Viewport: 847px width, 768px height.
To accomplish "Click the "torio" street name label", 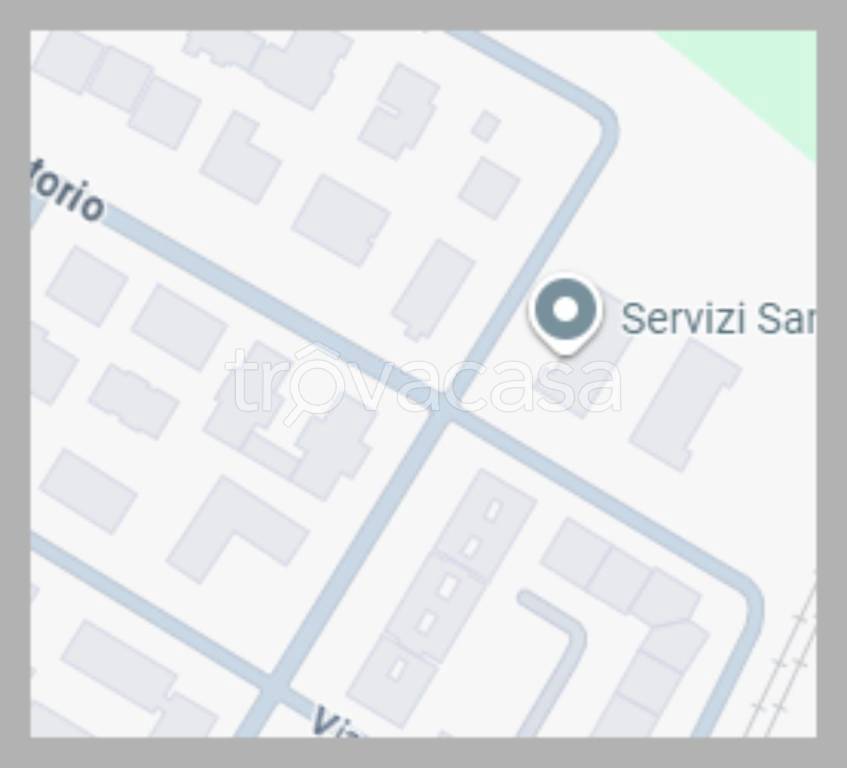I will pyautogui.click(x=66, y=193).
